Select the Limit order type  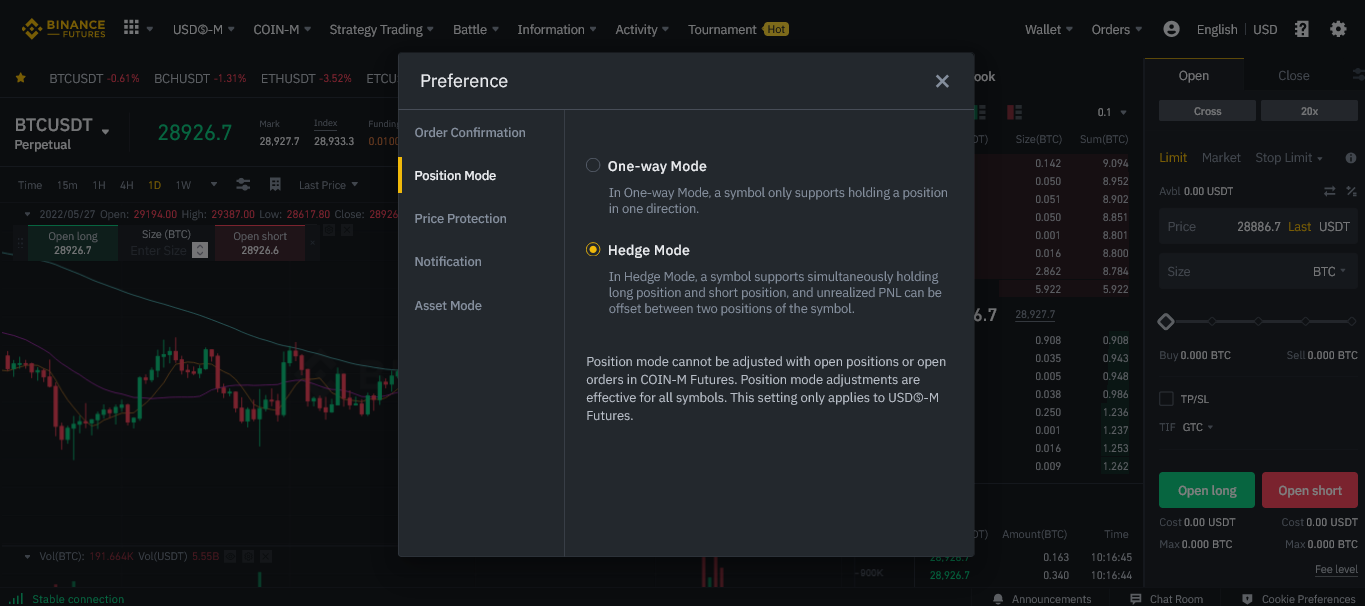(x=1173, y=158)
